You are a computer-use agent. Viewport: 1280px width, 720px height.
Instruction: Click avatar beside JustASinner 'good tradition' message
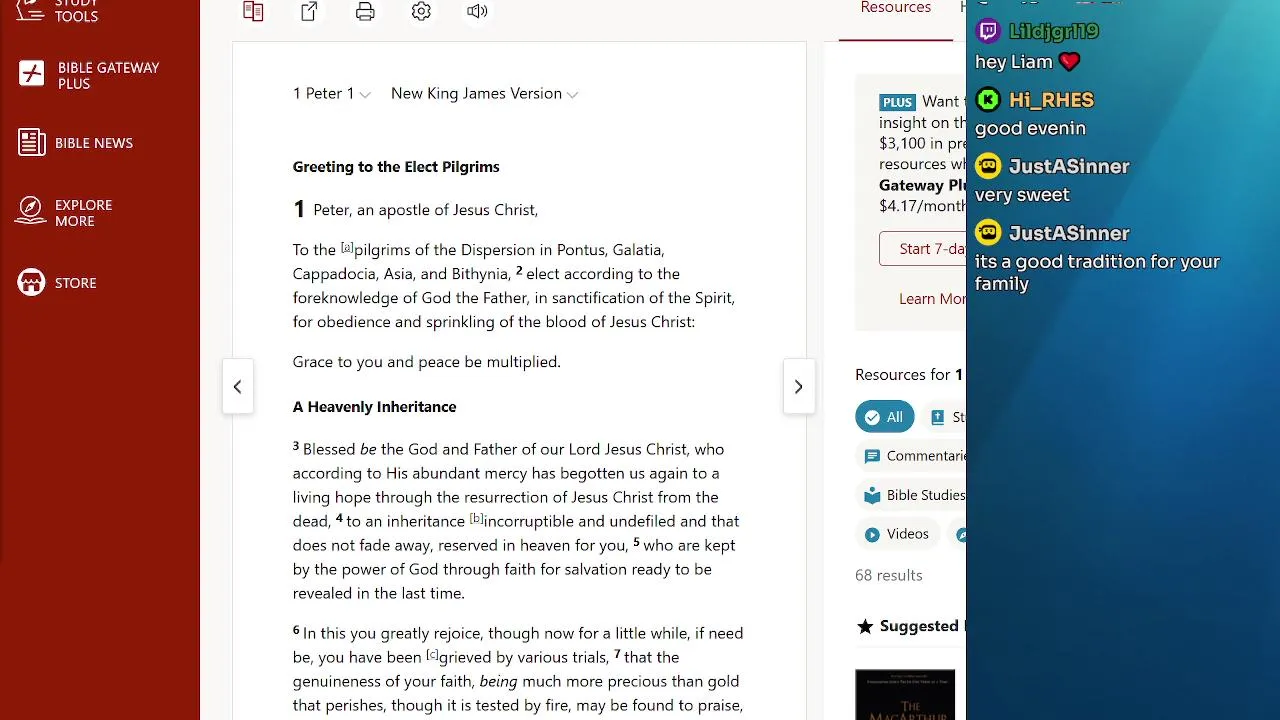tap(988, 233)
